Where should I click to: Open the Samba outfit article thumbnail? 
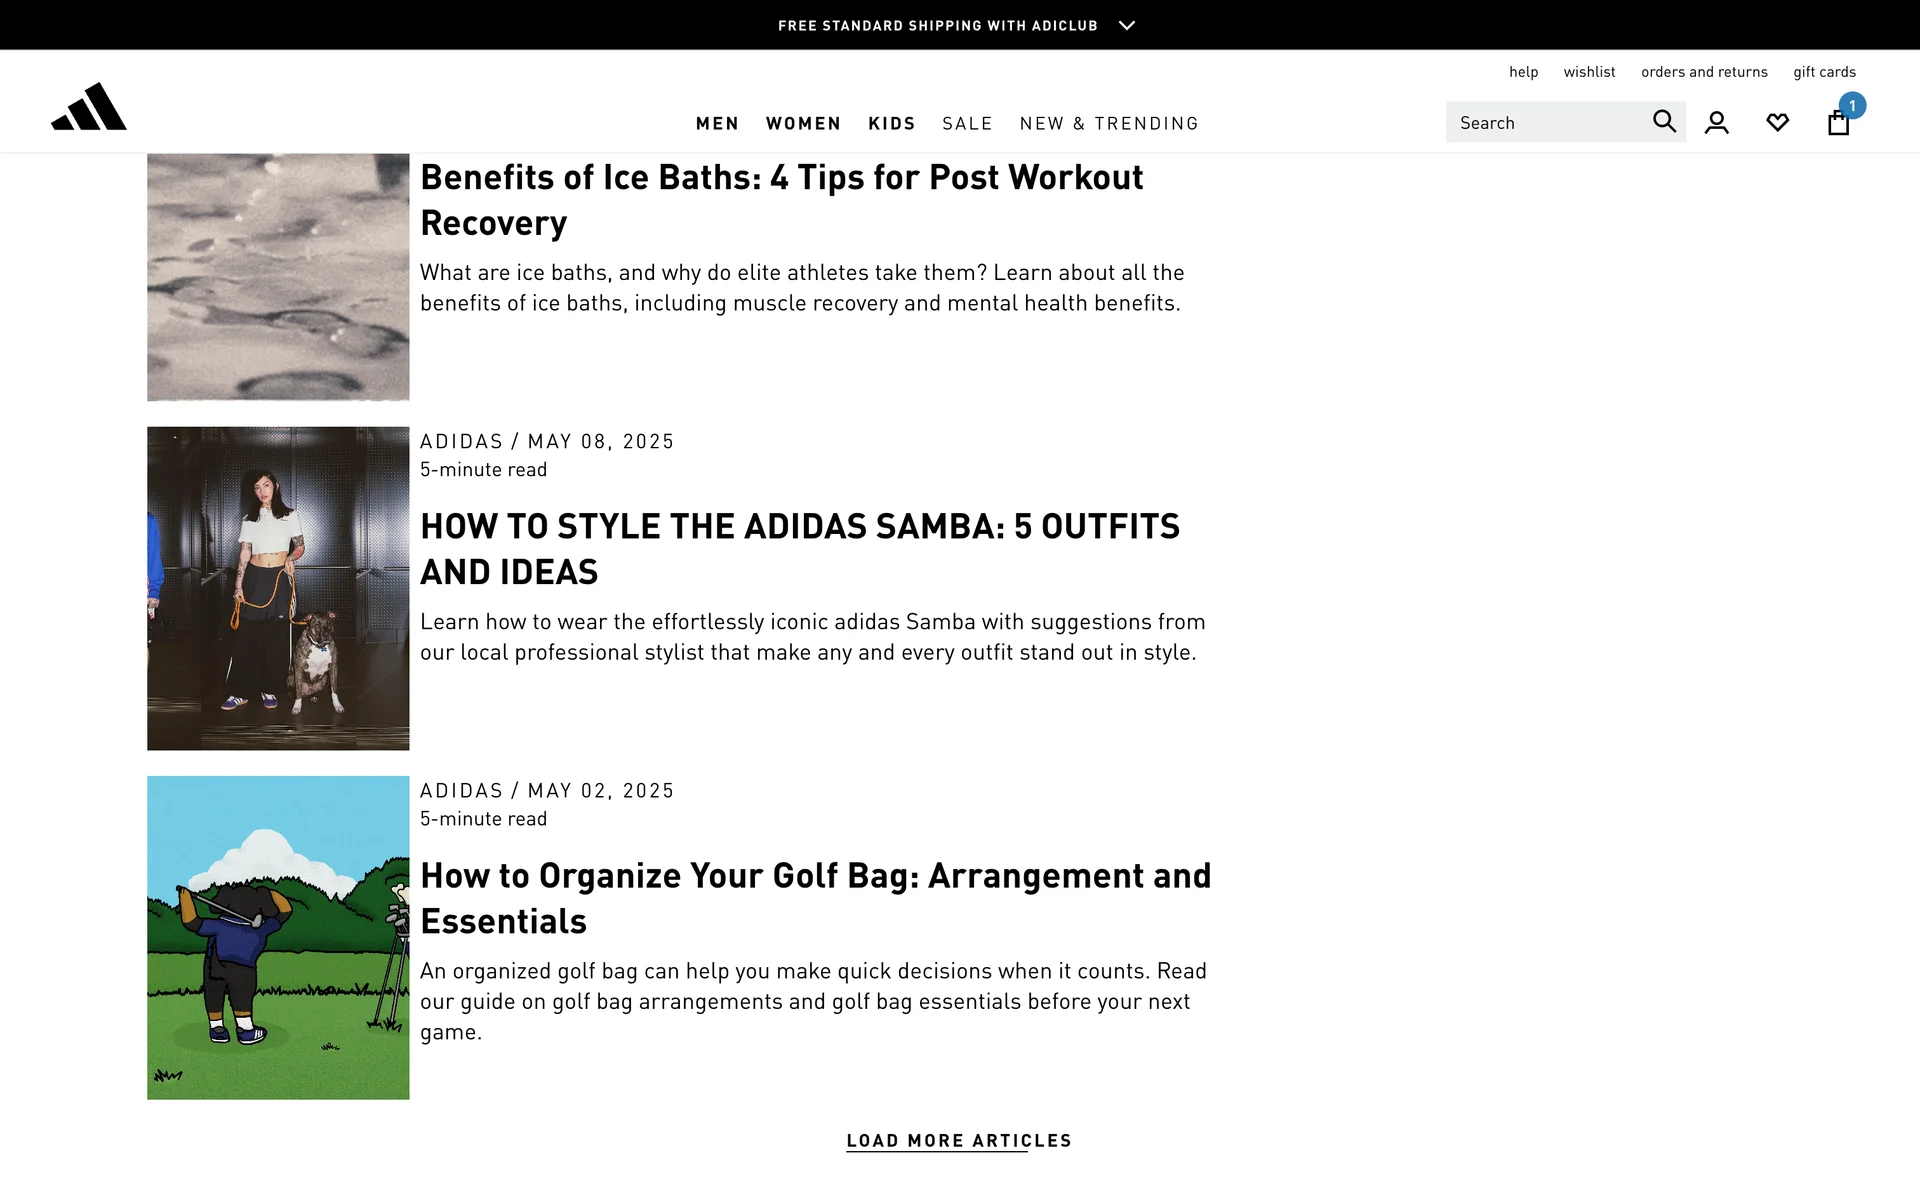pos(278,588)
